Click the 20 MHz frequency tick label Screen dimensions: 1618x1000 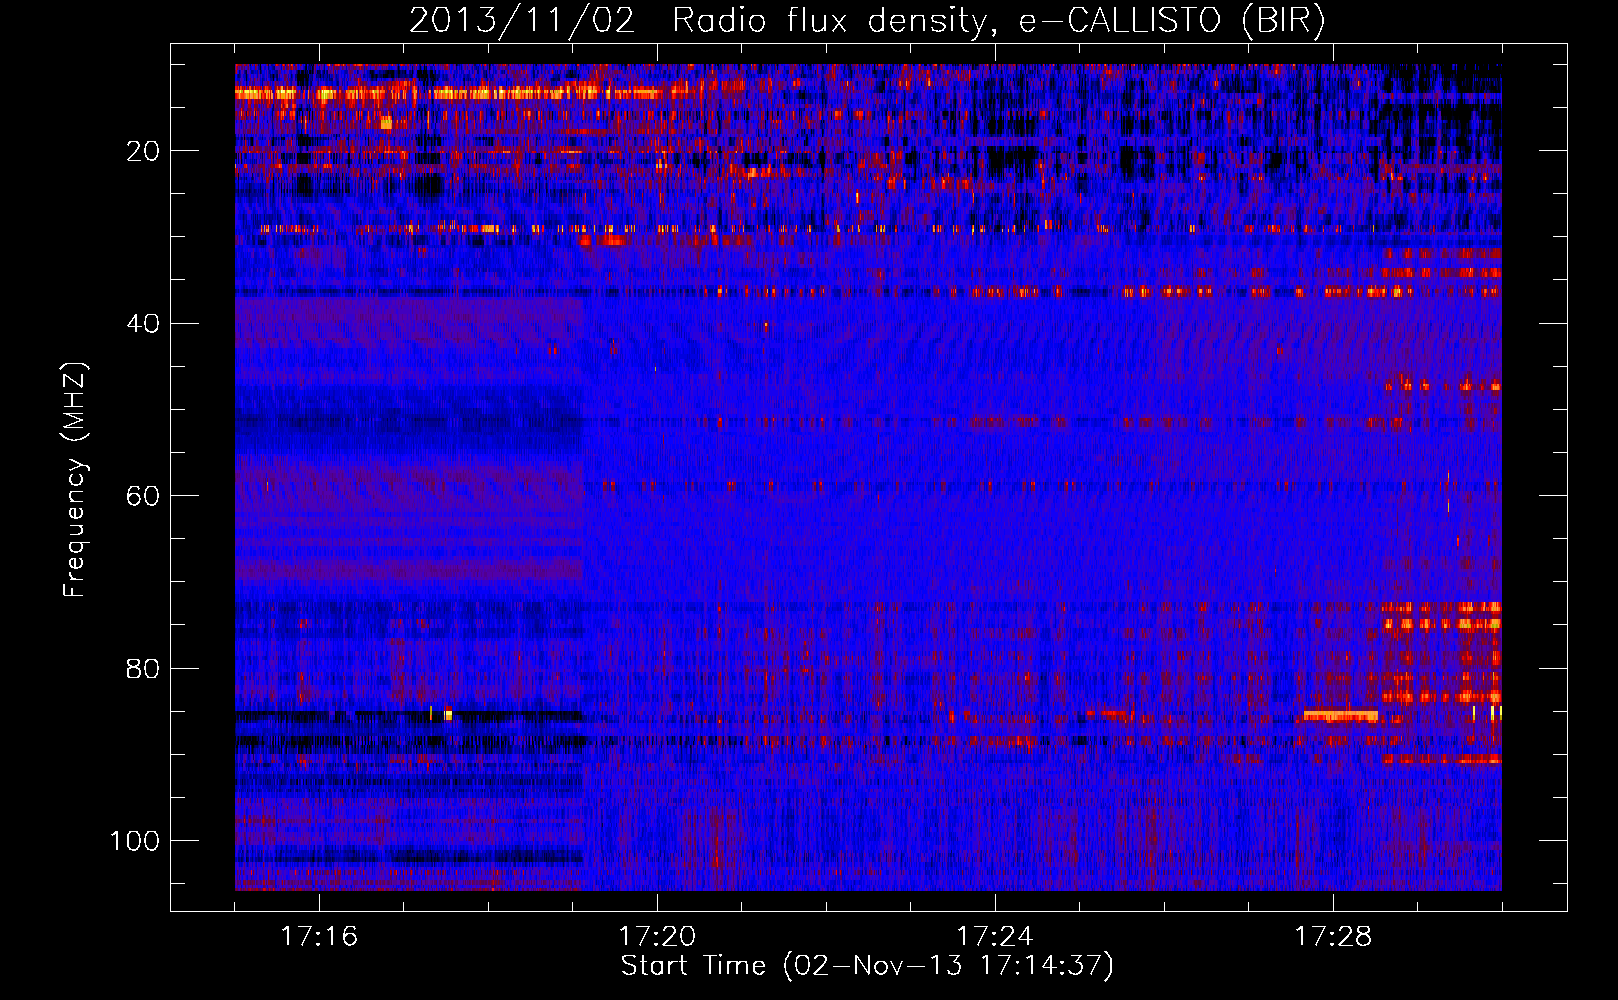pos(143,151)
